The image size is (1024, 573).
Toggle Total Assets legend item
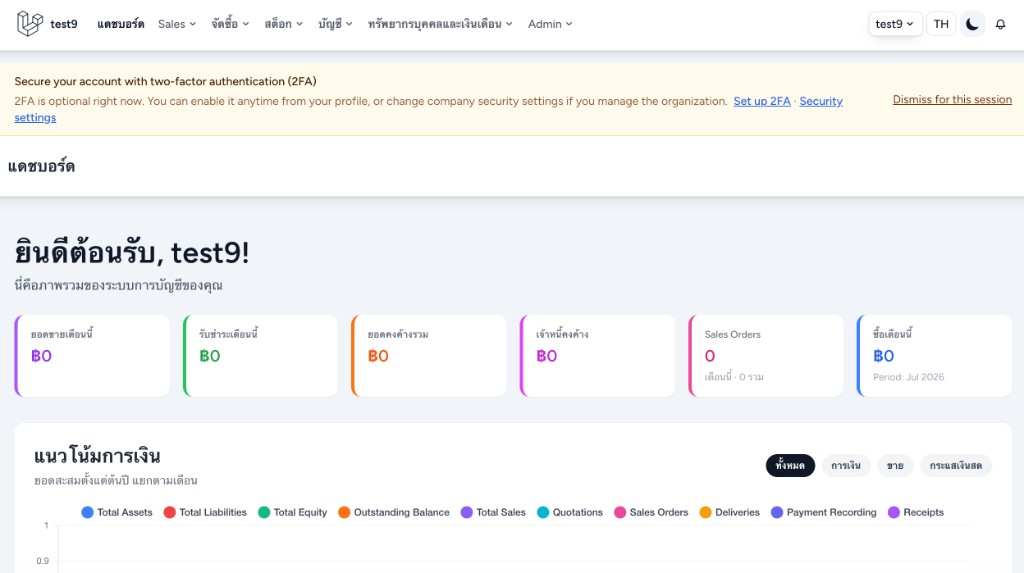coord(117,512)
